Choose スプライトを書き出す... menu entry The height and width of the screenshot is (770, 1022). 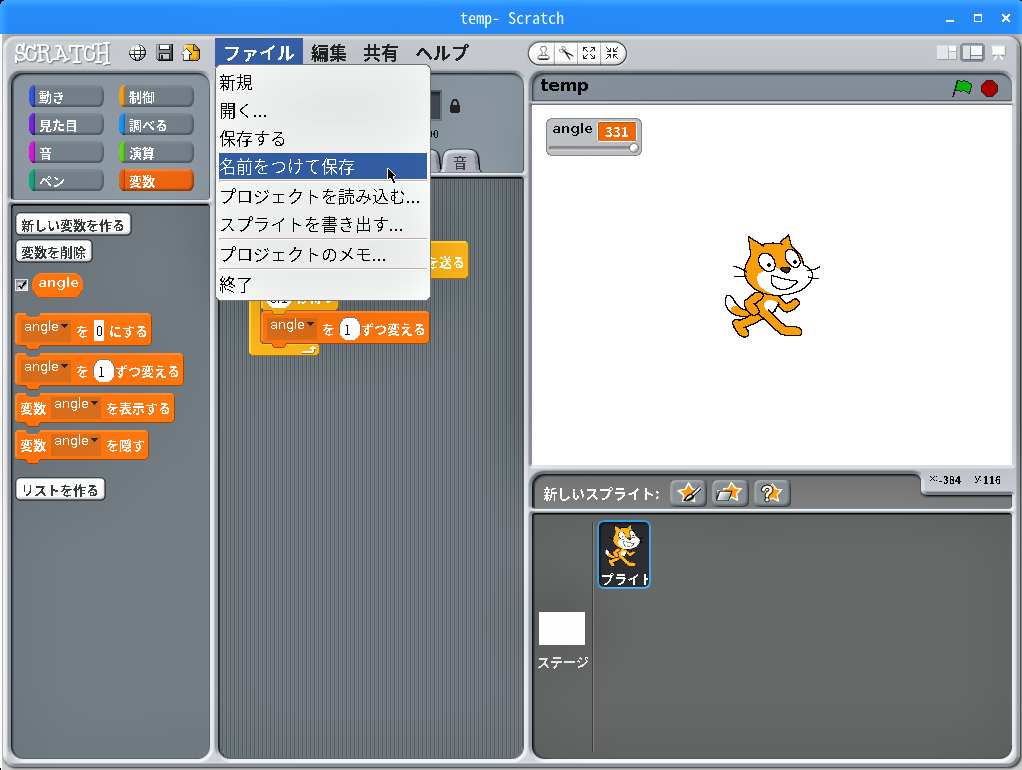tap(323, 225)
